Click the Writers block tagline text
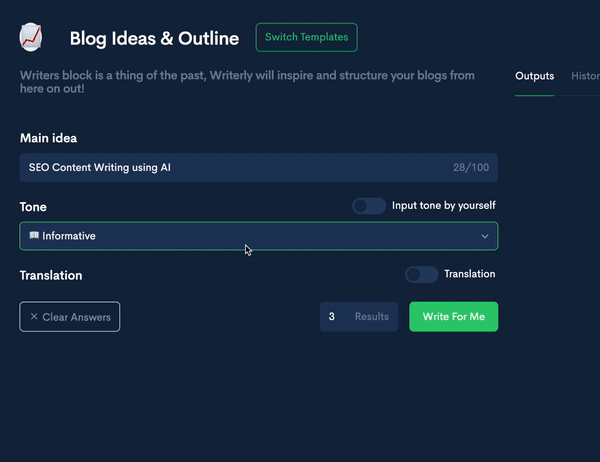The height and width of the screenshot is (462, 600). (248, 81)
